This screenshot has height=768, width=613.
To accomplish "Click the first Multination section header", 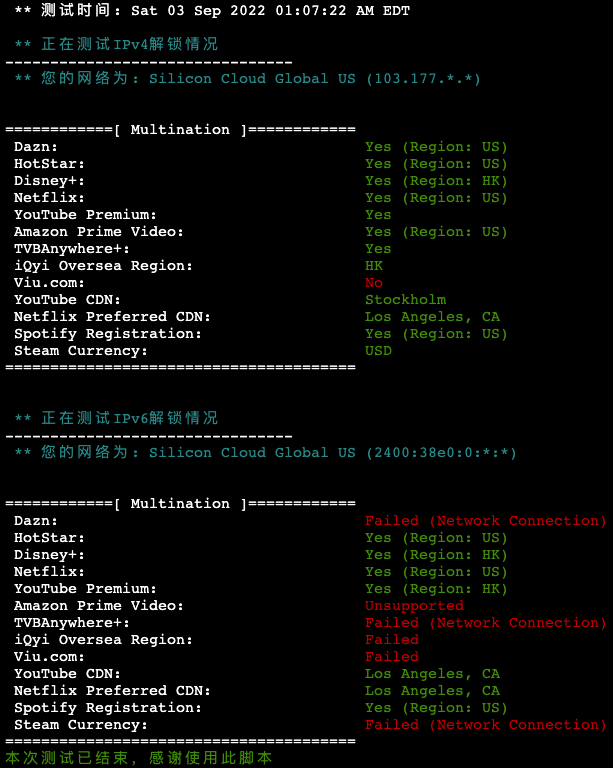I will tap(180, 130).
